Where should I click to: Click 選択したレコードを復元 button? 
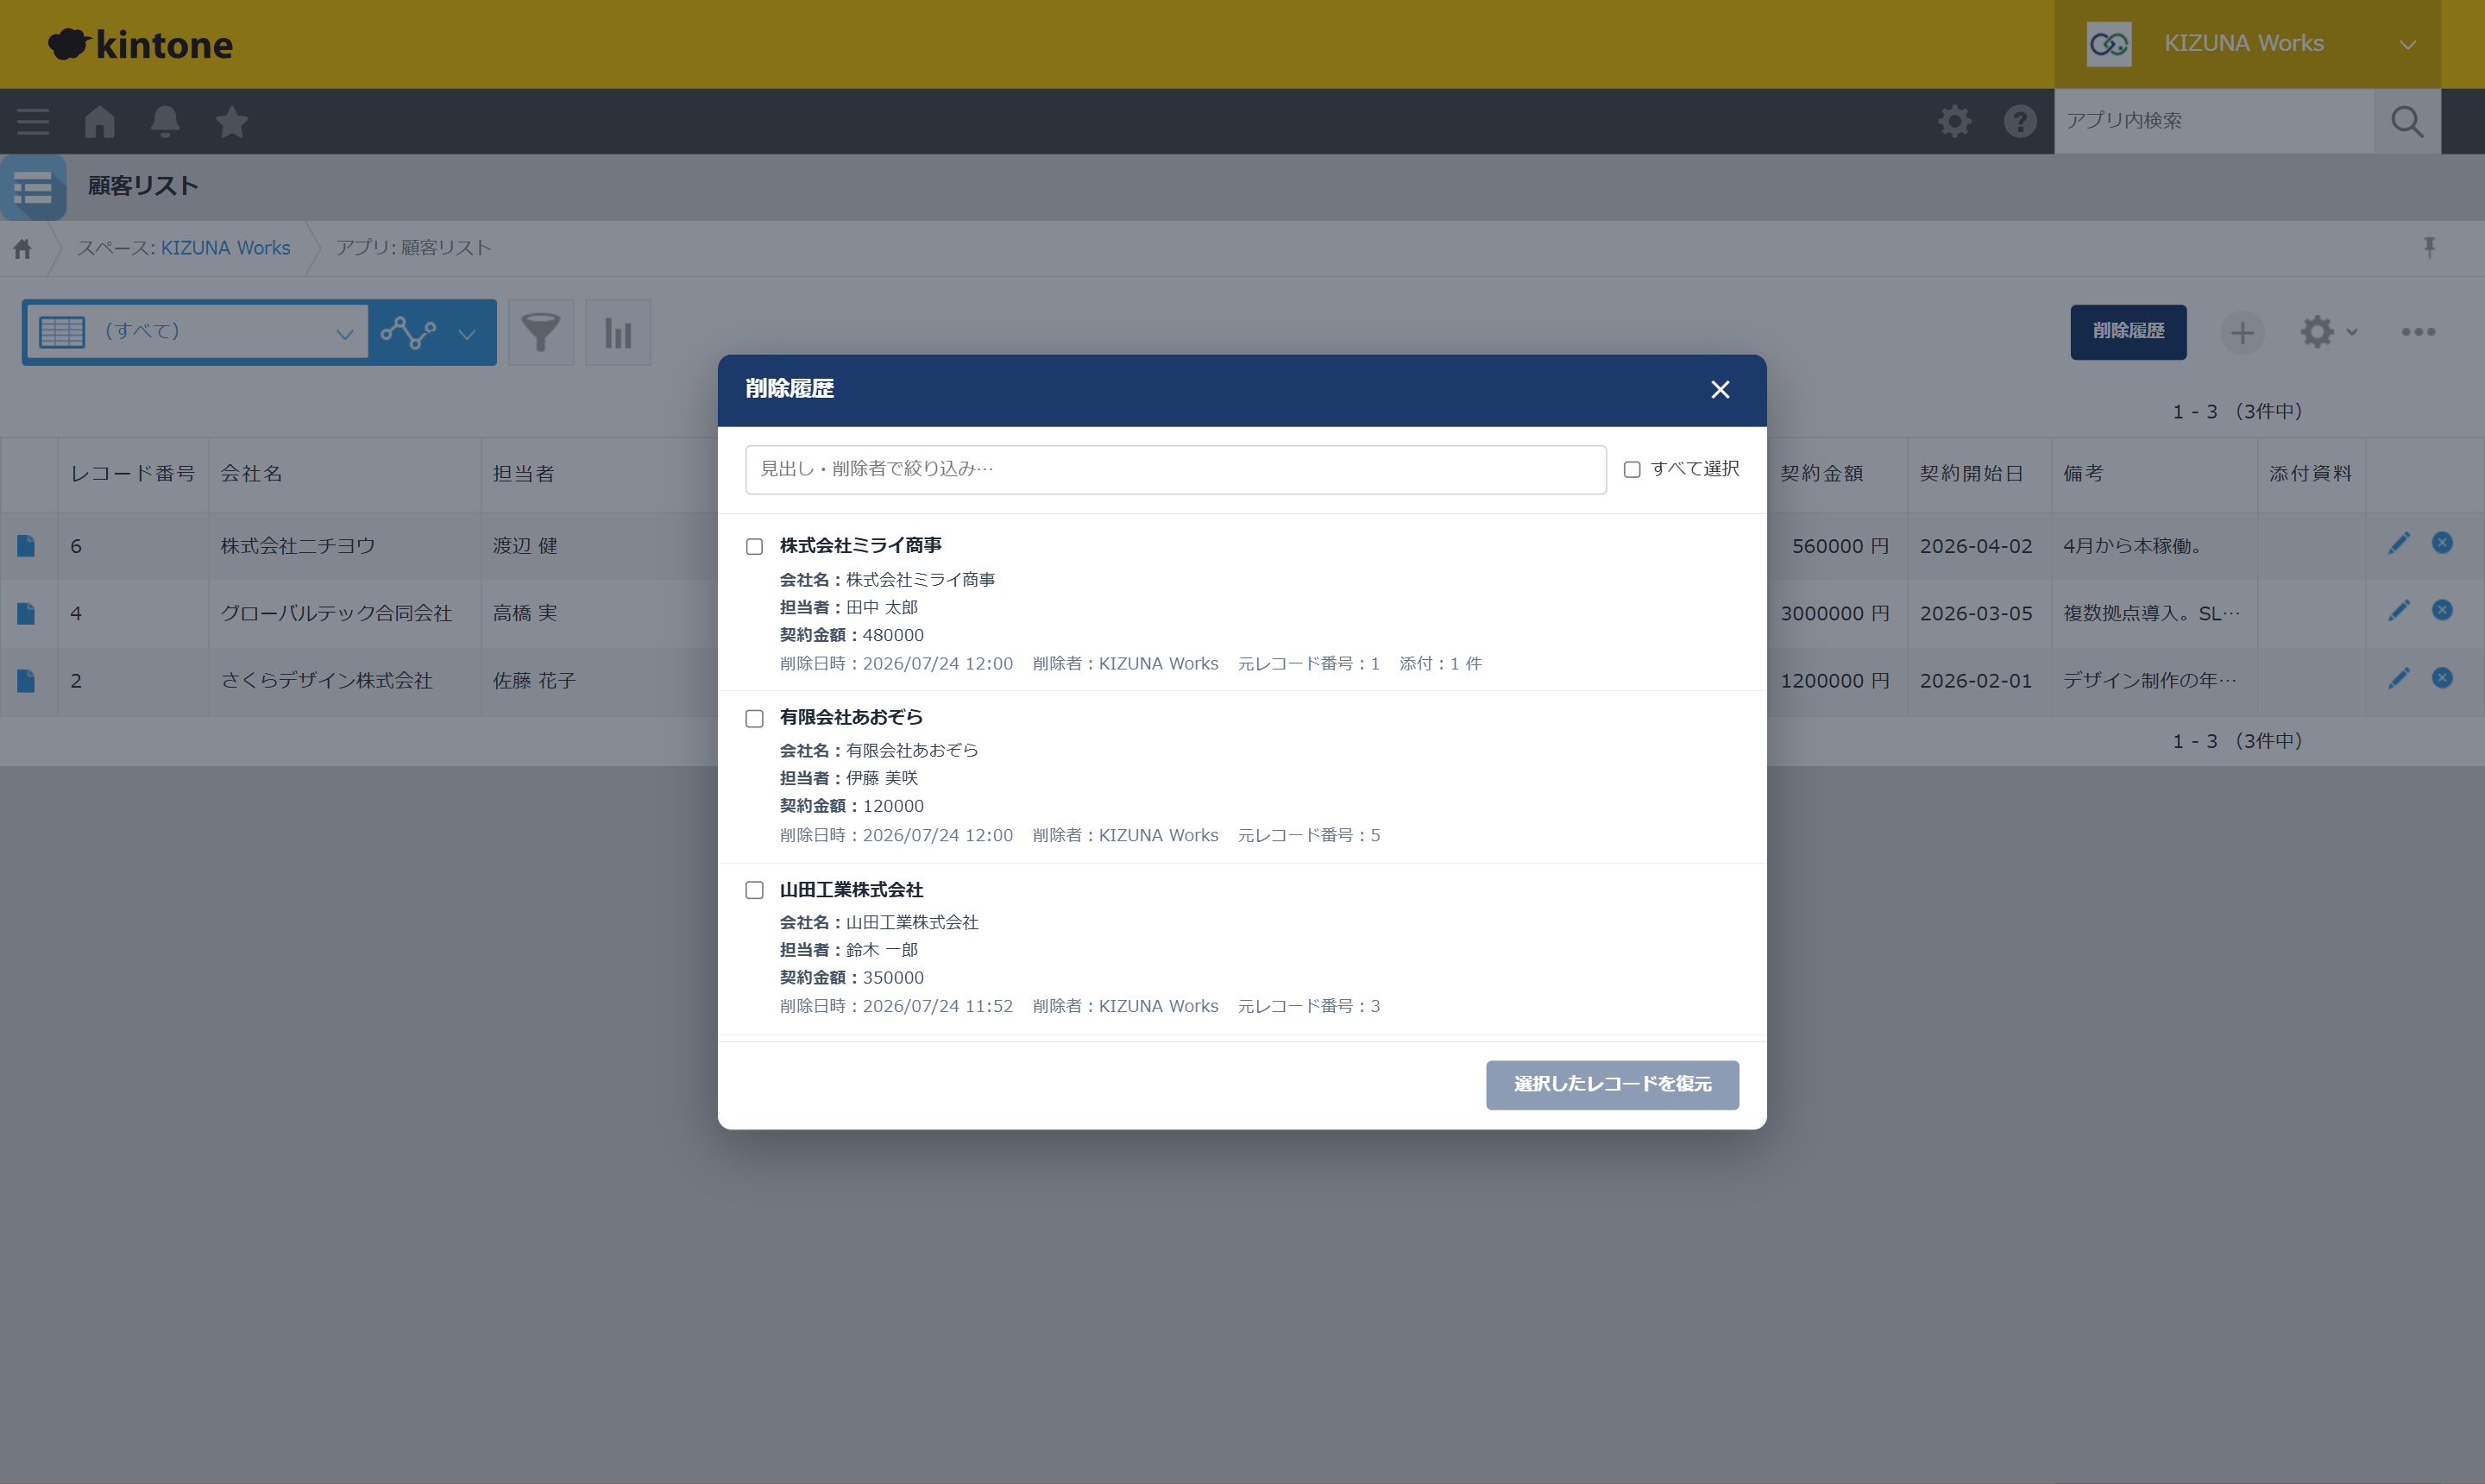pos(1612,1085)
